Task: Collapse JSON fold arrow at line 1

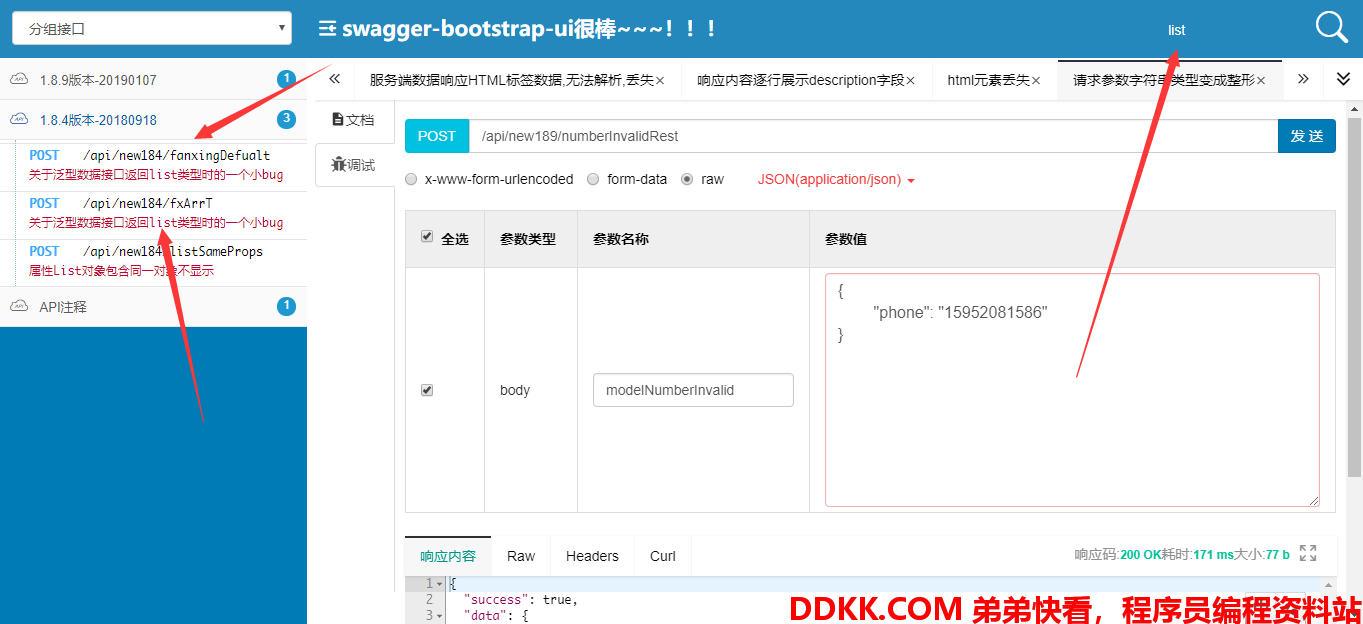Action: (x=440, y=583)
